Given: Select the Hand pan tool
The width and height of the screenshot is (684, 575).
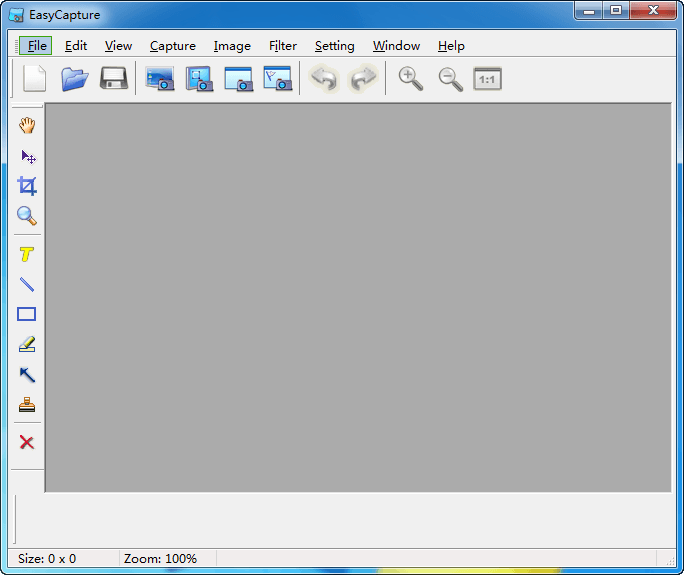Looking at the screenshot, I should tap(27, 126).
